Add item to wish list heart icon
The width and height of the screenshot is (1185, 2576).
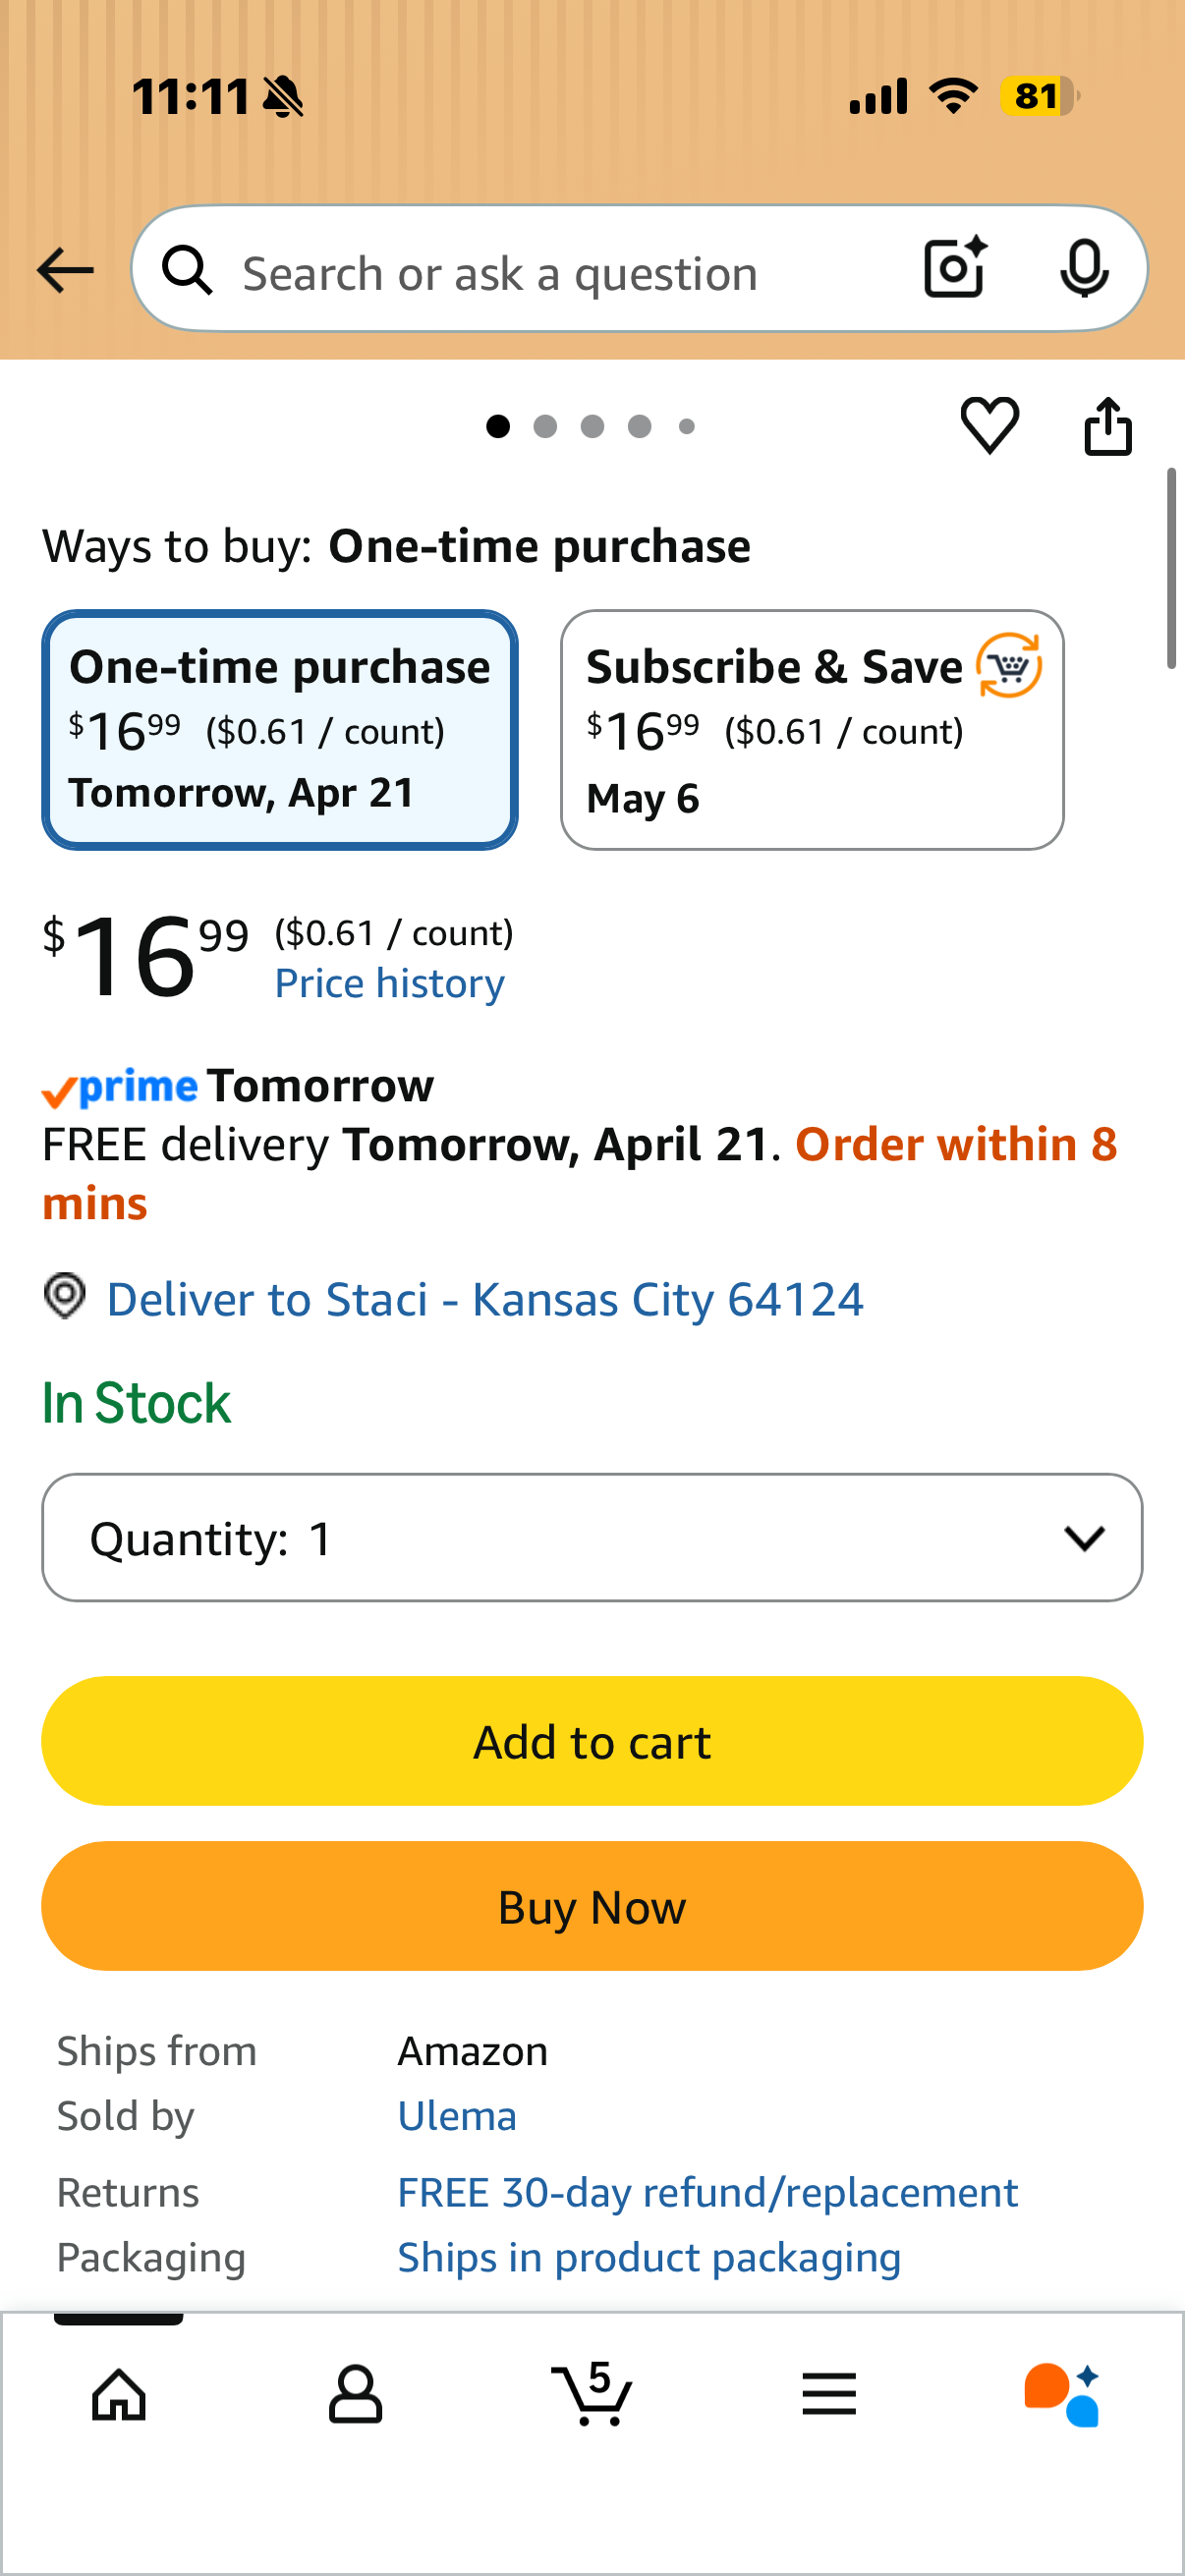[990, 425]
